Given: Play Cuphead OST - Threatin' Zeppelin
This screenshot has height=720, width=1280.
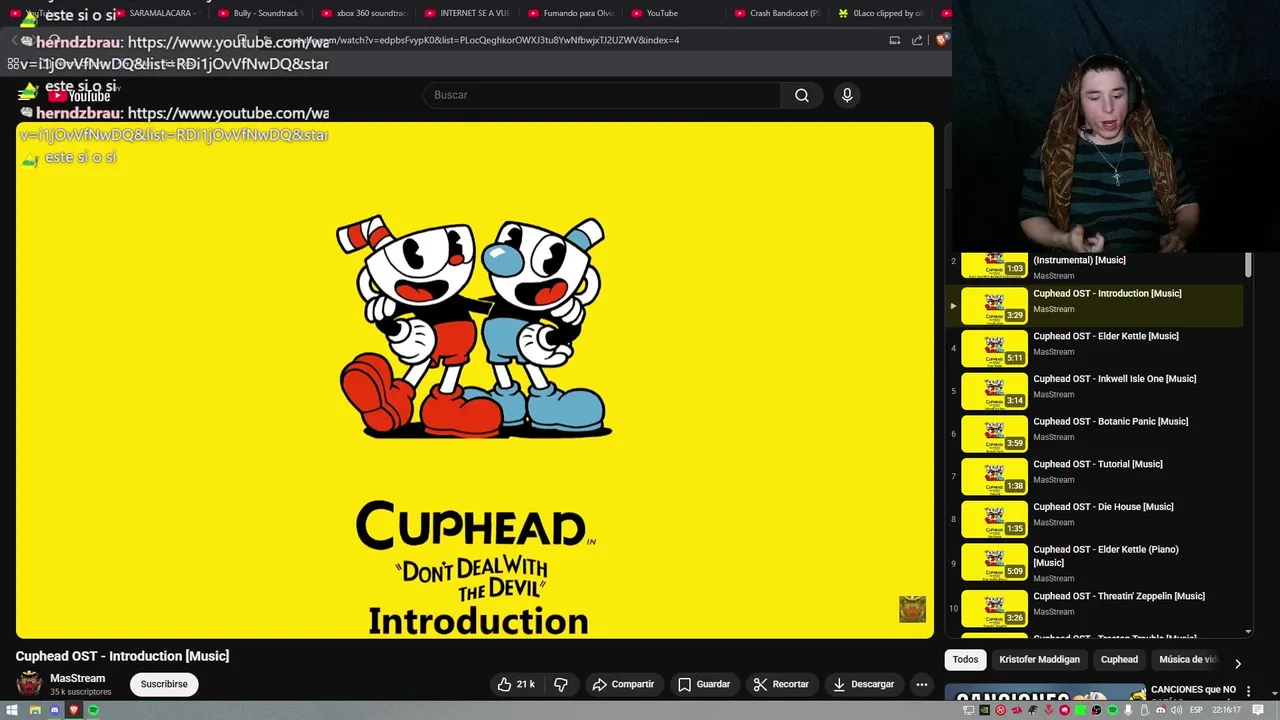Looking at the screenshot, I should [1095, 607].
